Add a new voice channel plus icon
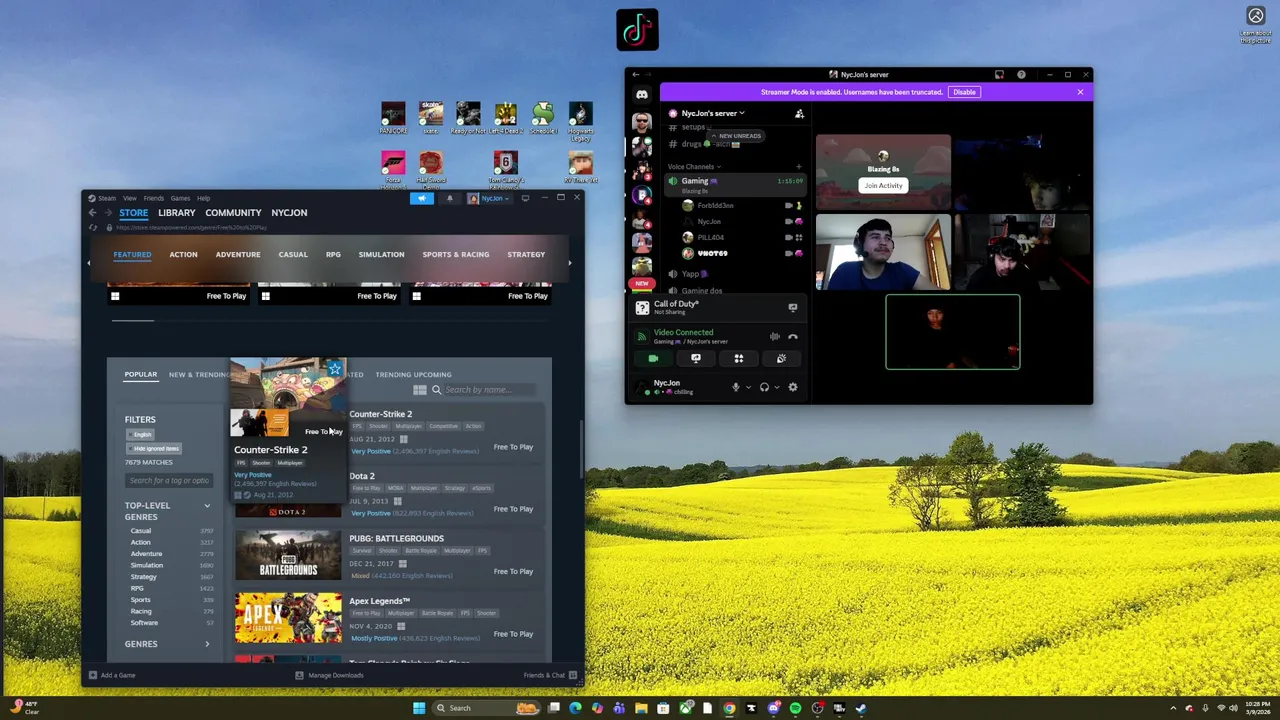 point(799,167)
